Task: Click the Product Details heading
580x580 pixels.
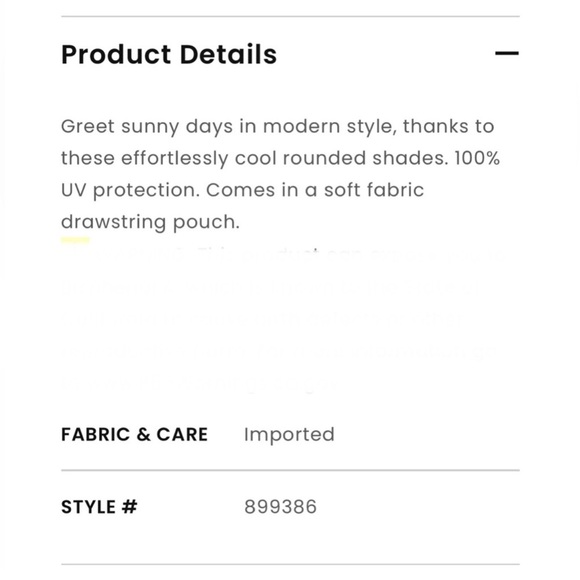Action: click(169, 54)
